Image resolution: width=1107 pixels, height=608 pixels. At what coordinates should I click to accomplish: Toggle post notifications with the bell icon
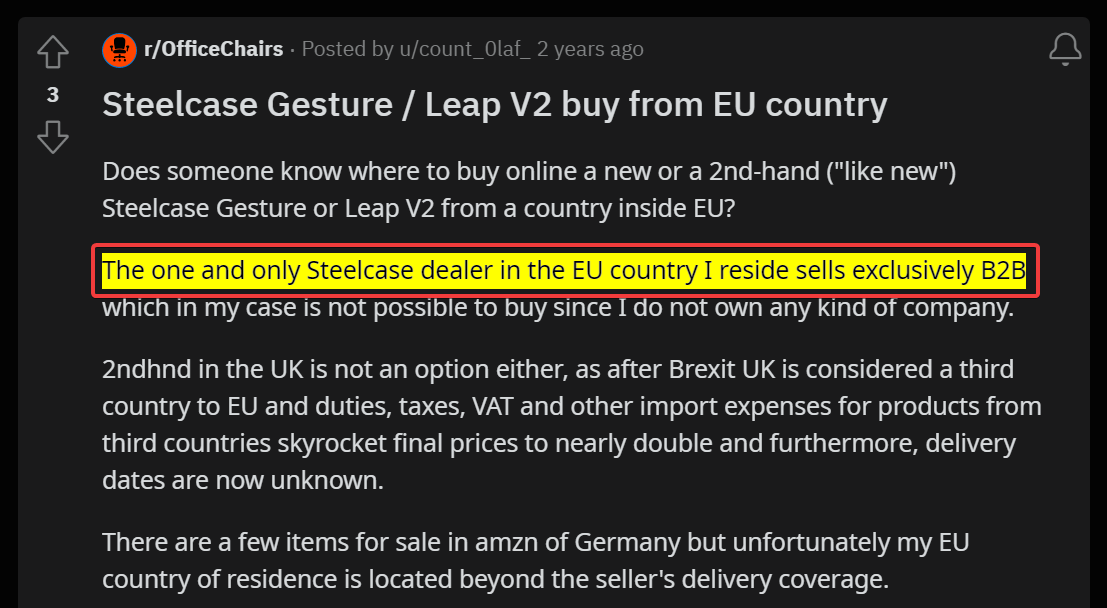point(1065,49)
